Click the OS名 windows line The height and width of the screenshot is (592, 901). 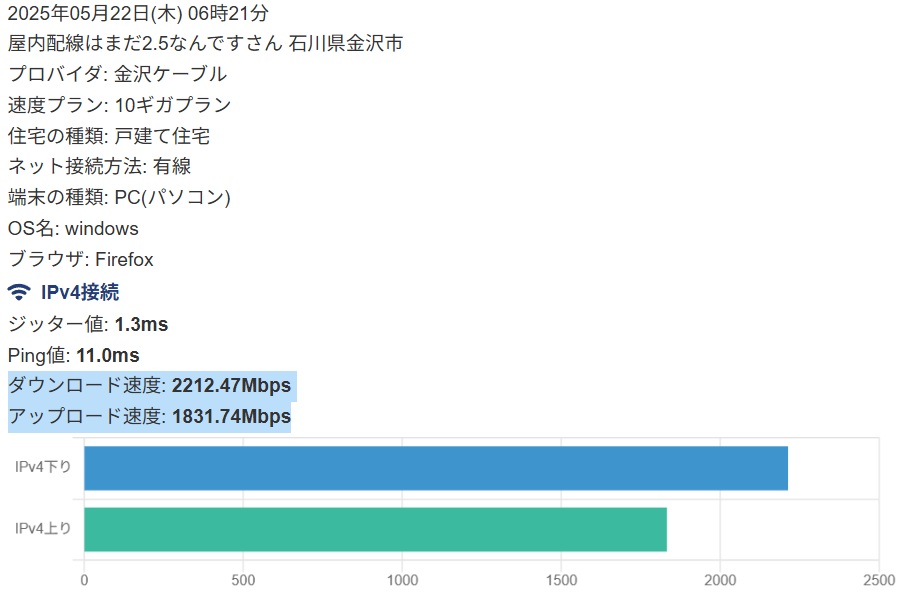pyautogui.click(x=73, y=229)
